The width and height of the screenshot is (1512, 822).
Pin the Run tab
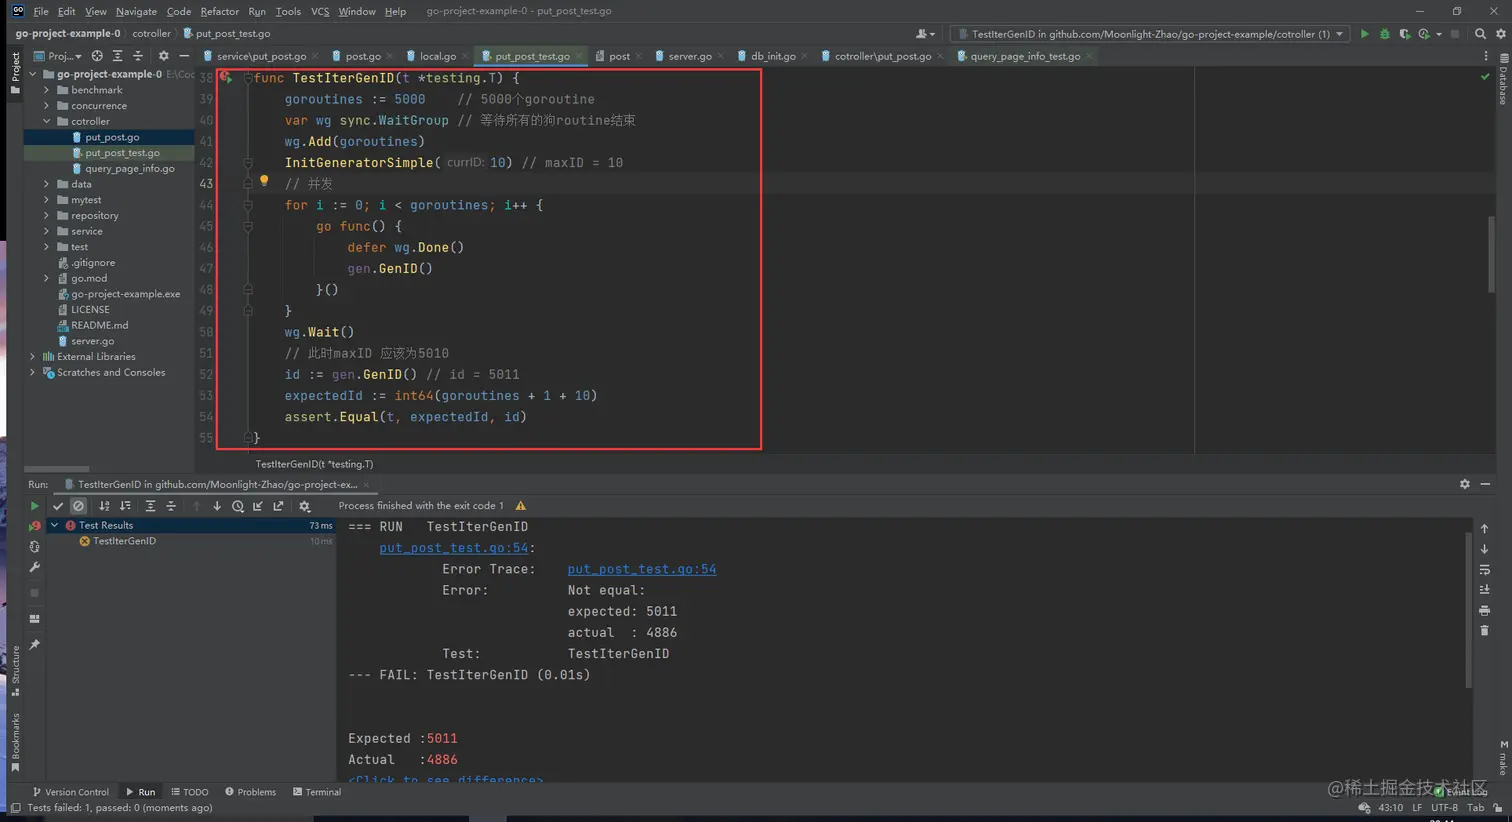tap(34, 645)
